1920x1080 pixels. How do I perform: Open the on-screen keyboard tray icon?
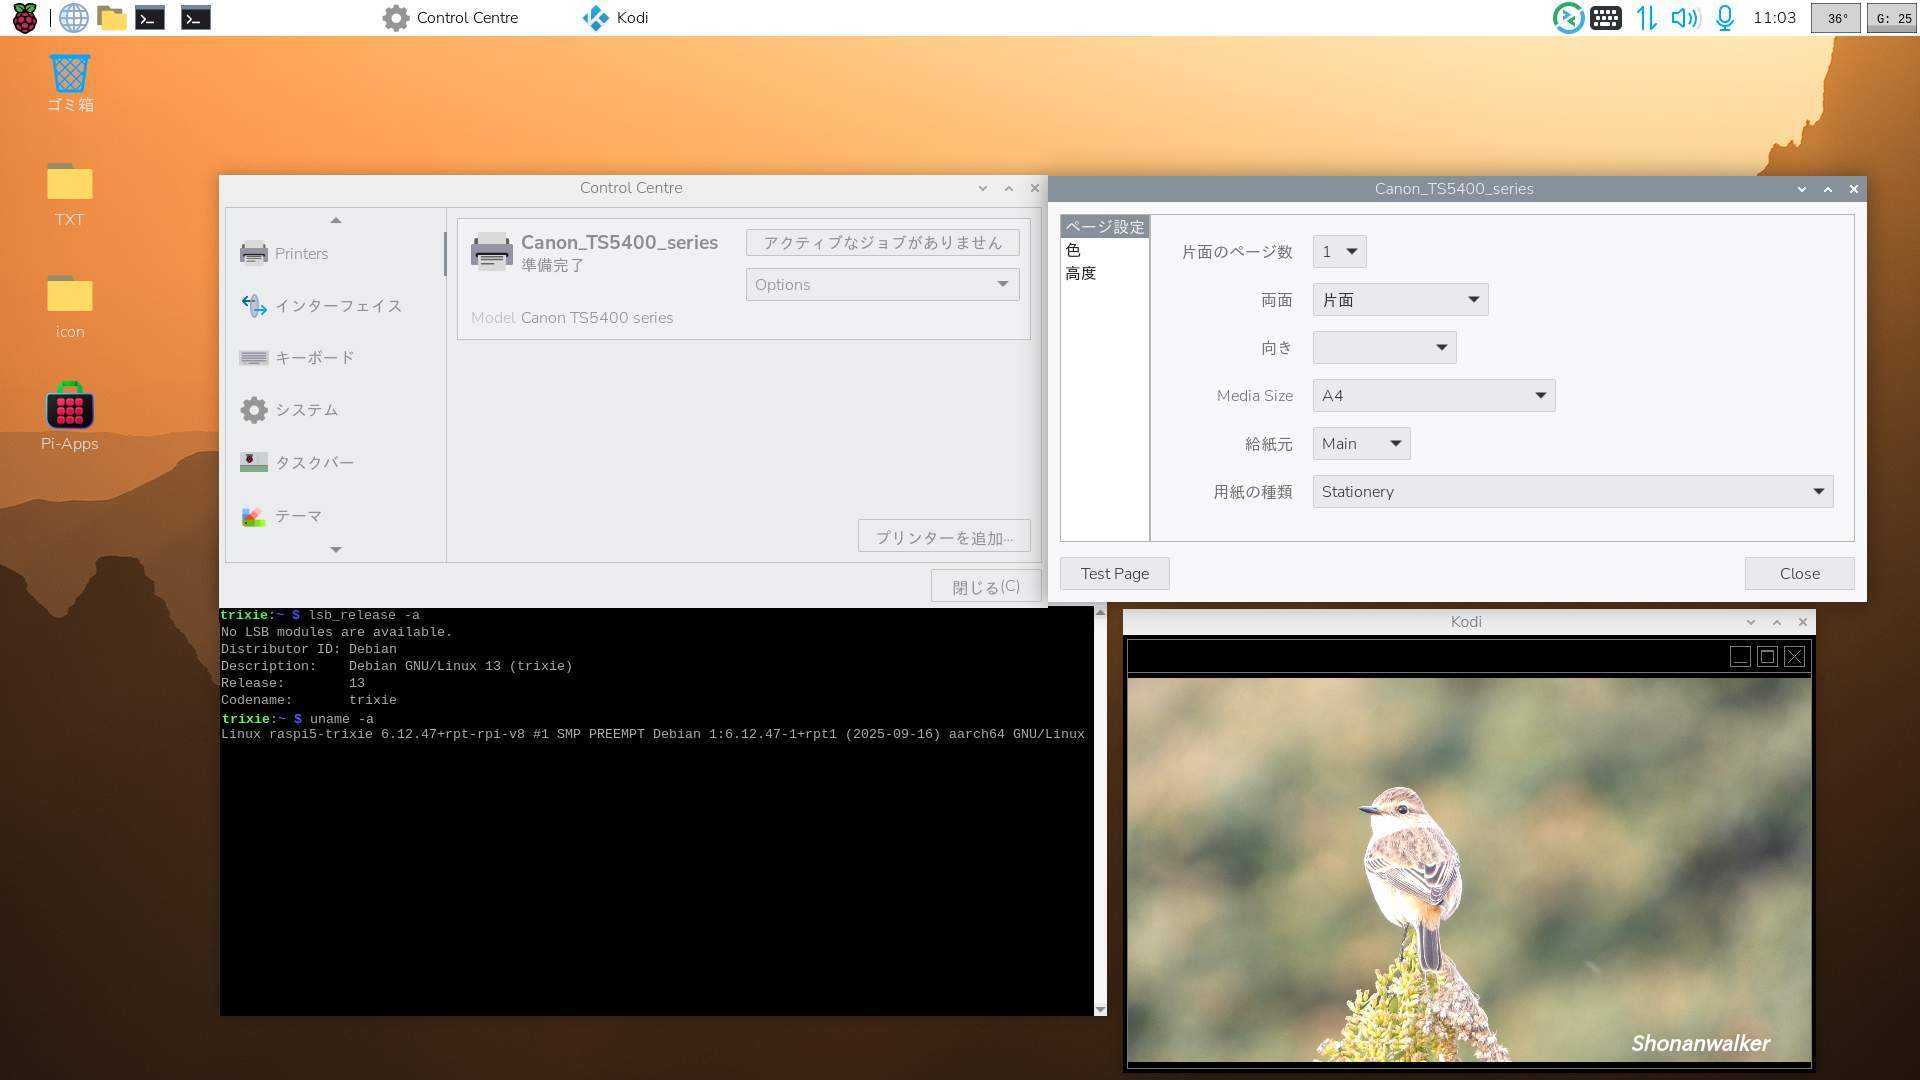pyautogui.click(x=1606, y=18)
